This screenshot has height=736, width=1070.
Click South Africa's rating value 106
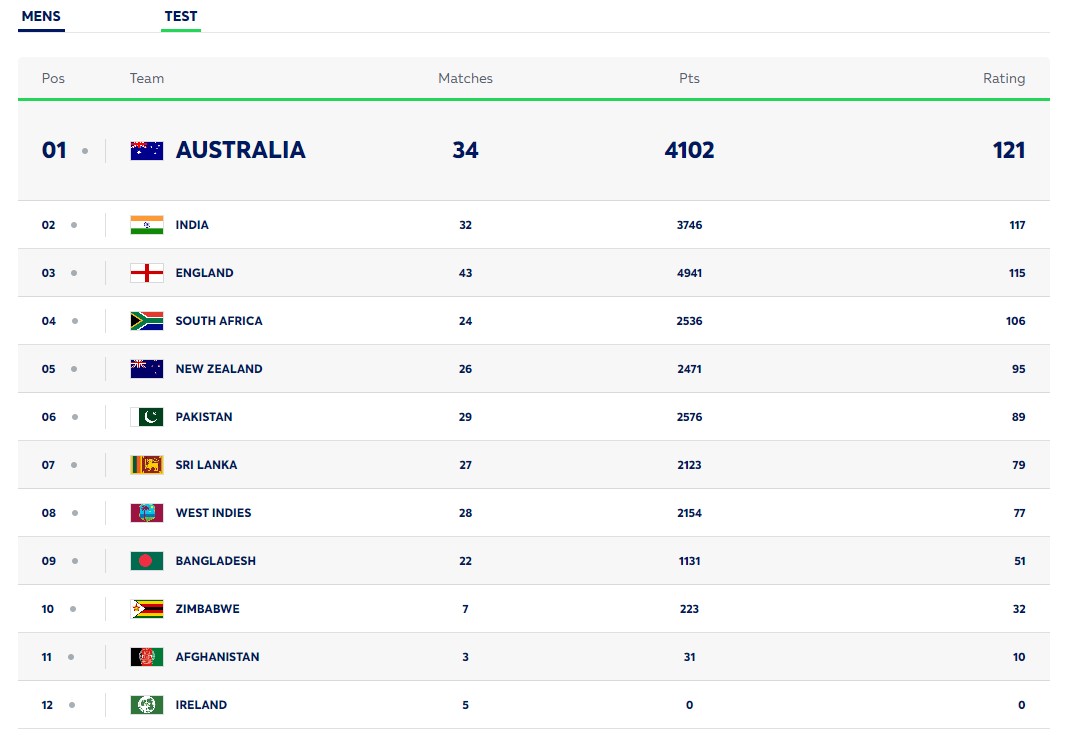[1015, 321]
